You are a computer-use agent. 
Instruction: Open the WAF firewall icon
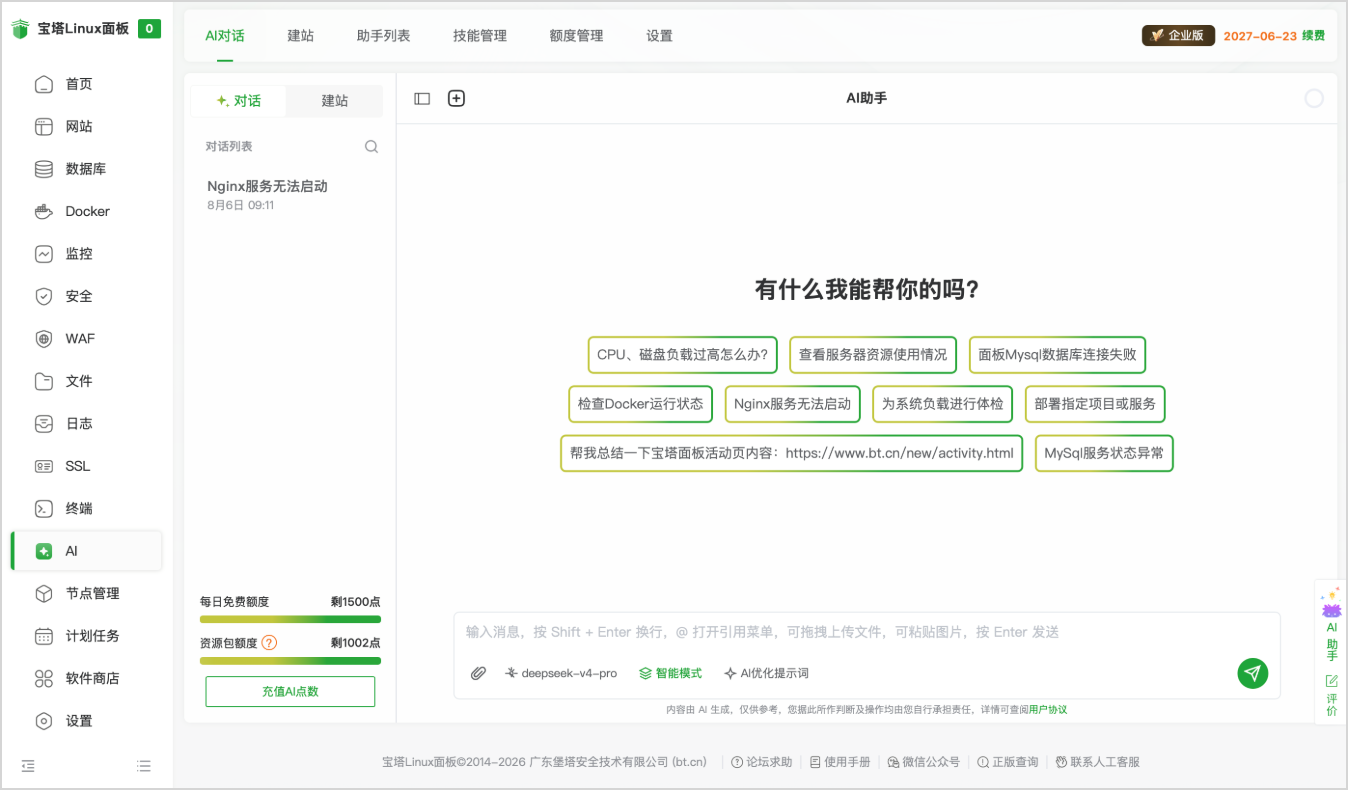pyautogui.click(x=44, y=339)
